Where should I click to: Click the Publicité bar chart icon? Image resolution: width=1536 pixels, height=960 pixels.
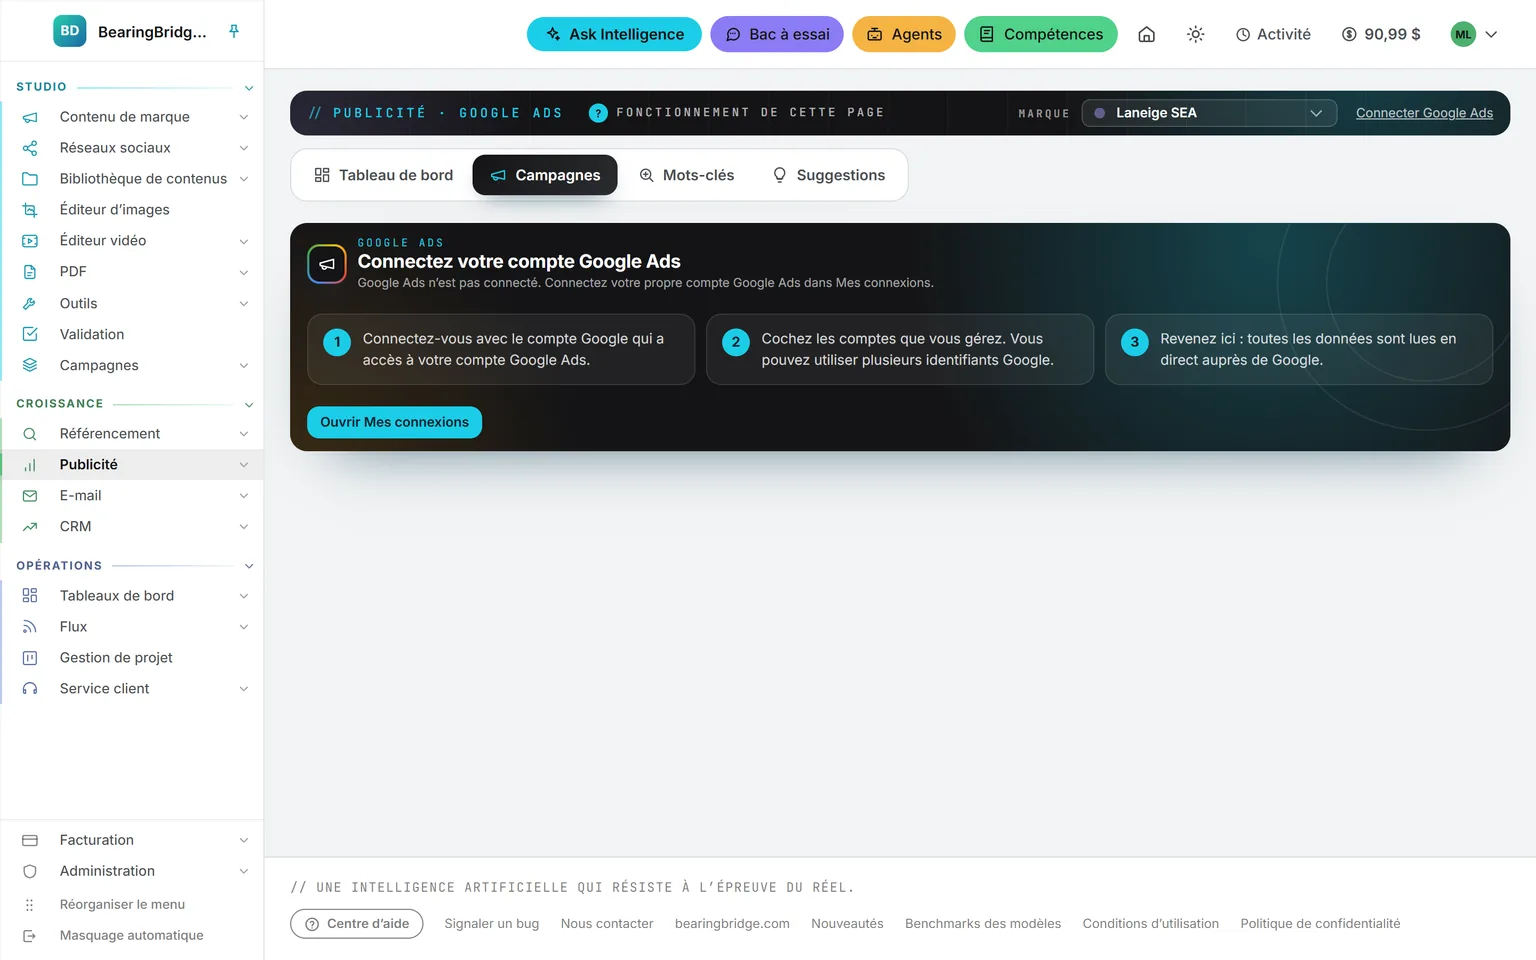tap(30, 465)
